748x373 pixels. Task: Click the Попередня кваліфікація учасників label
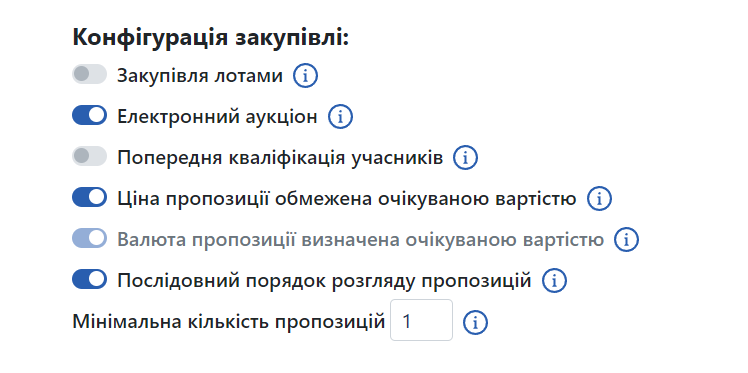[280, 158]
